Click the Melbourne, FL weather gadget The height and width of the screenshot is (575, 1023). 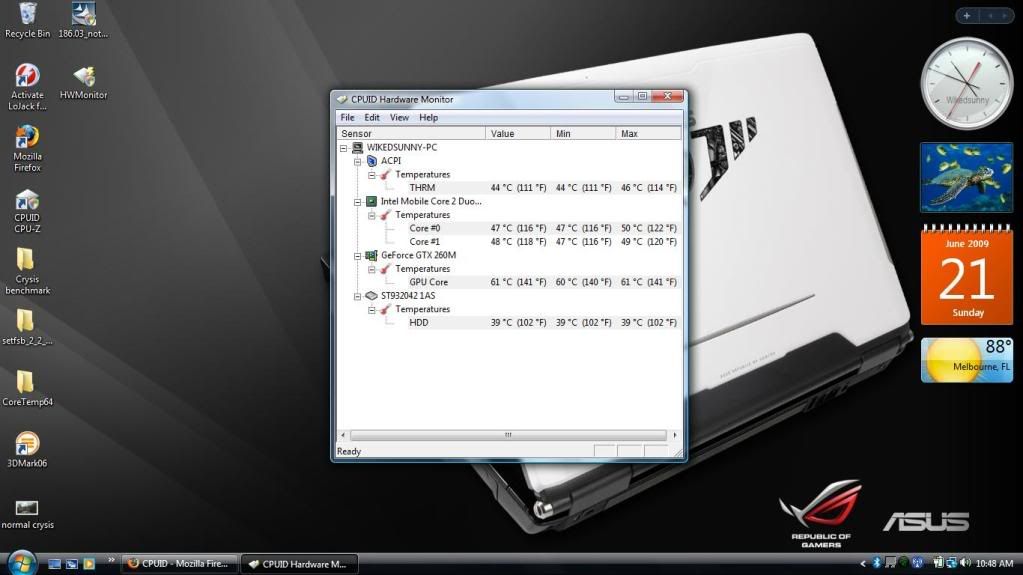click(966, 360)
